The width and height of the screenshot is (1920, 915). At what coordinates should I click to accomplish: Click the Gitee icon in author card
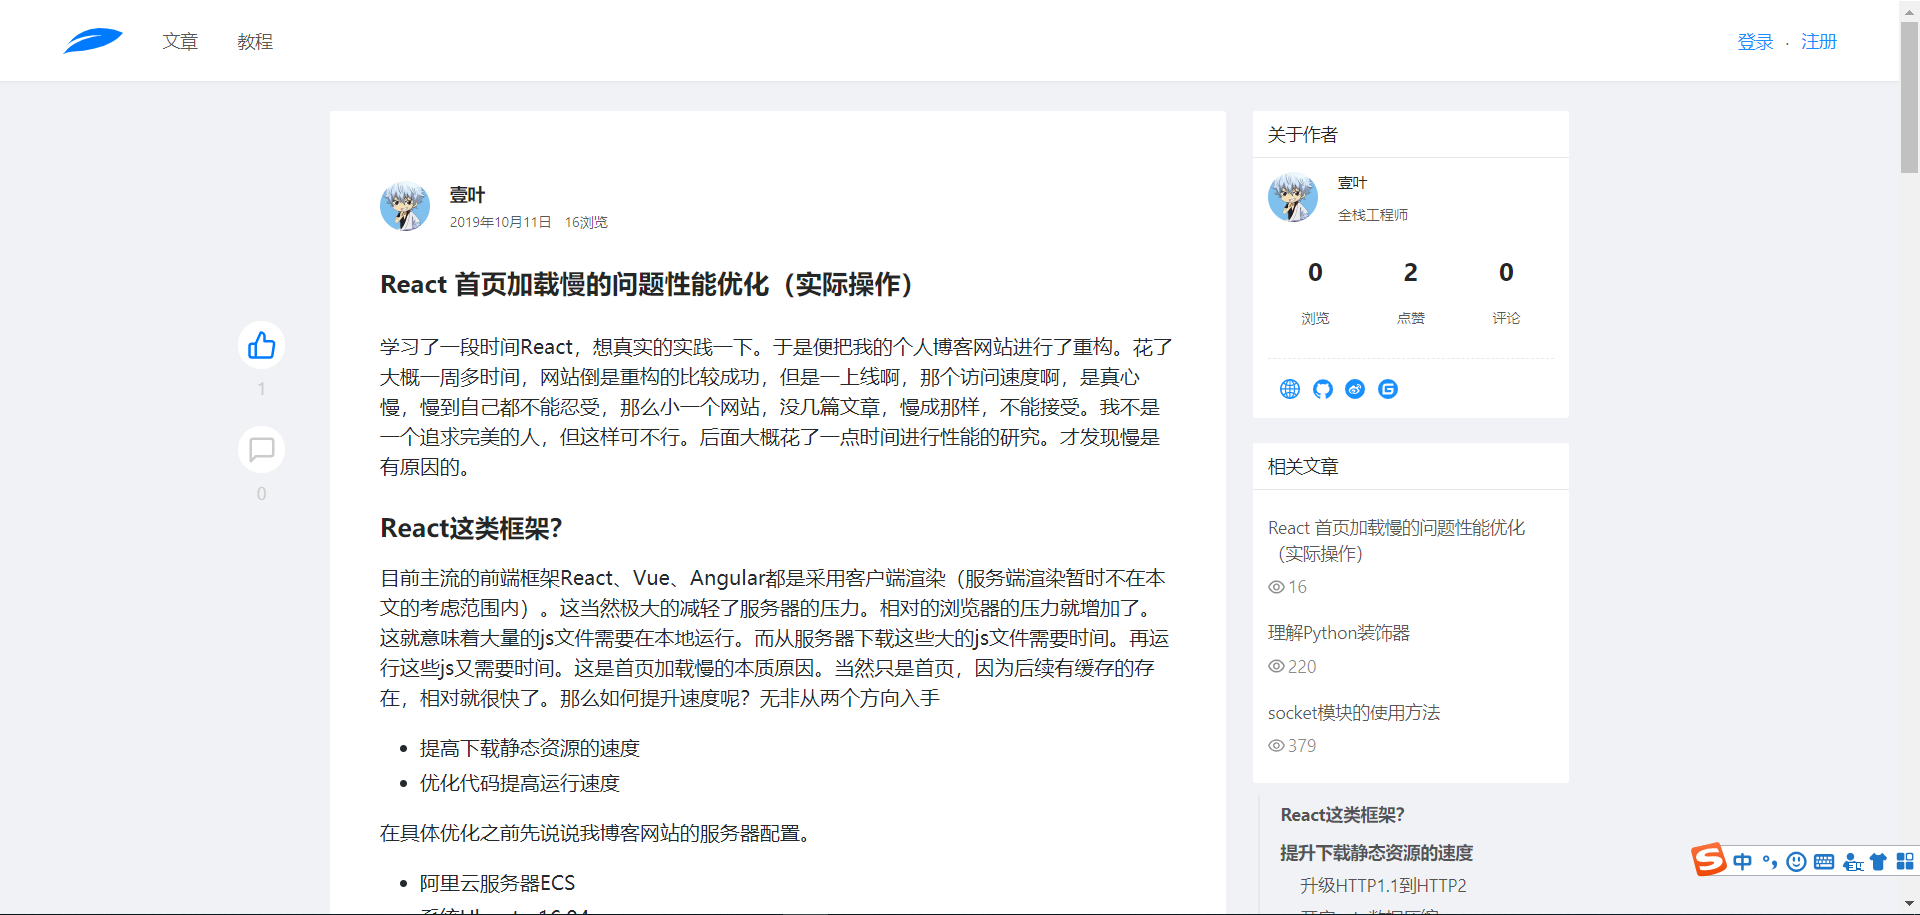tap(1388, 389)
